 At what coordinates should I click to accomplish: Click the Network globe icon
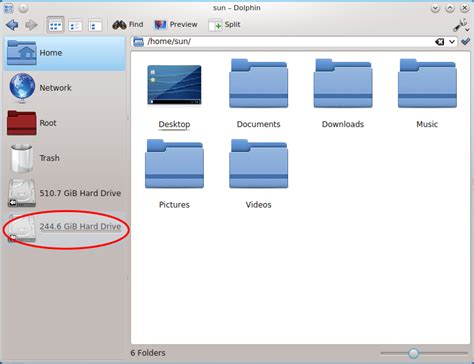click(x=22, y=88)
